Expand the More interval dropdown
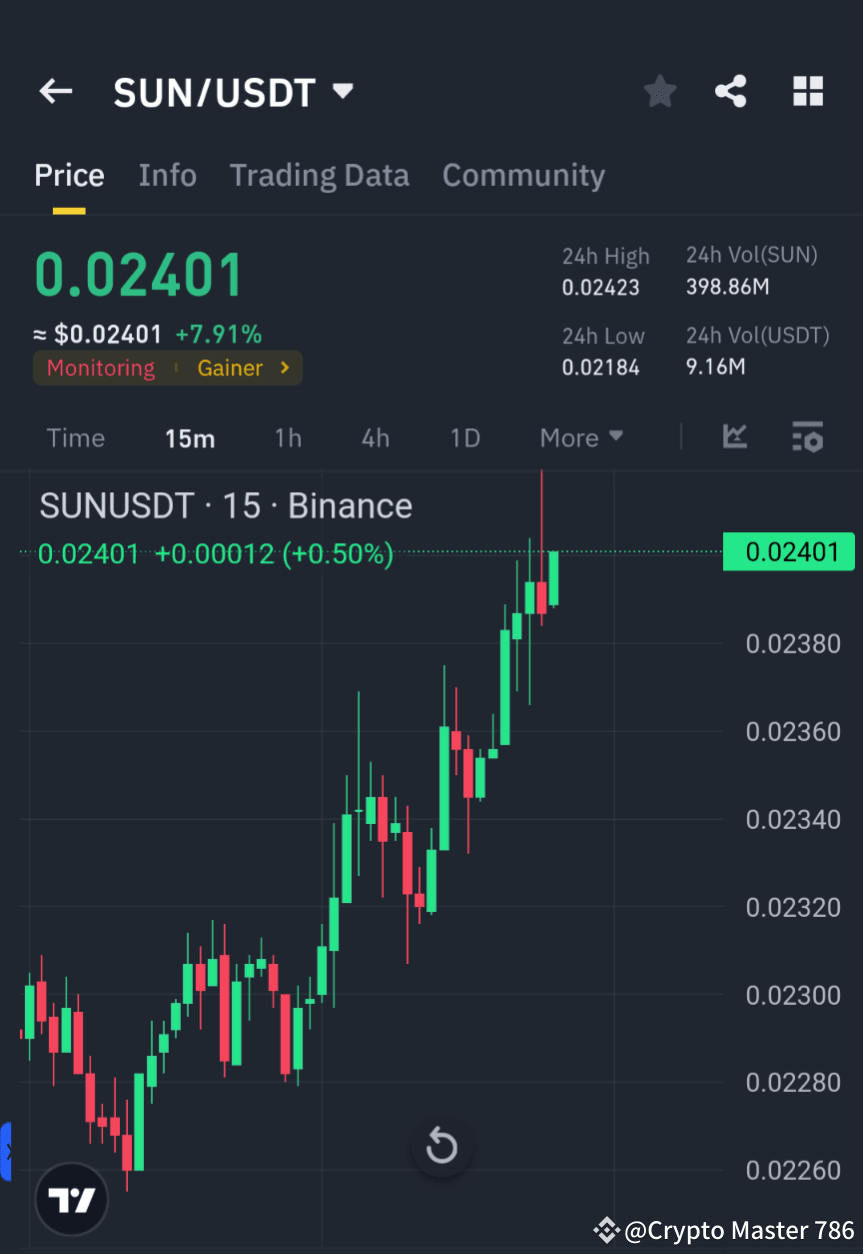The width and height of the screenshot is (863, 1254). click(x=580, y=438)
